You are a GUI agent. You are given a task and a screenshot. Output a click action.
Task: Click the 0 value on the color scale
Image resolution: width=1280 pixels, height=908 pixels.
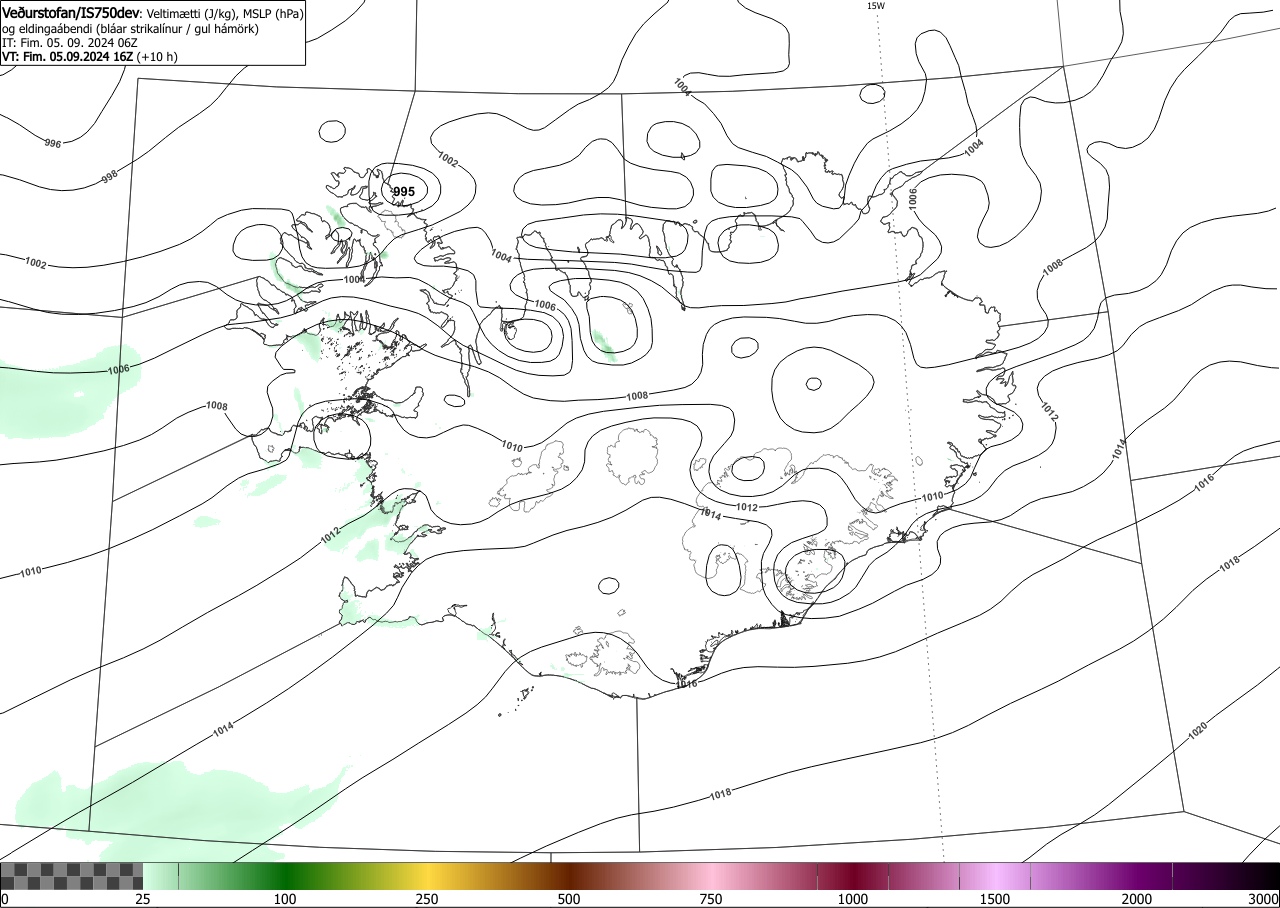(5, 899)
